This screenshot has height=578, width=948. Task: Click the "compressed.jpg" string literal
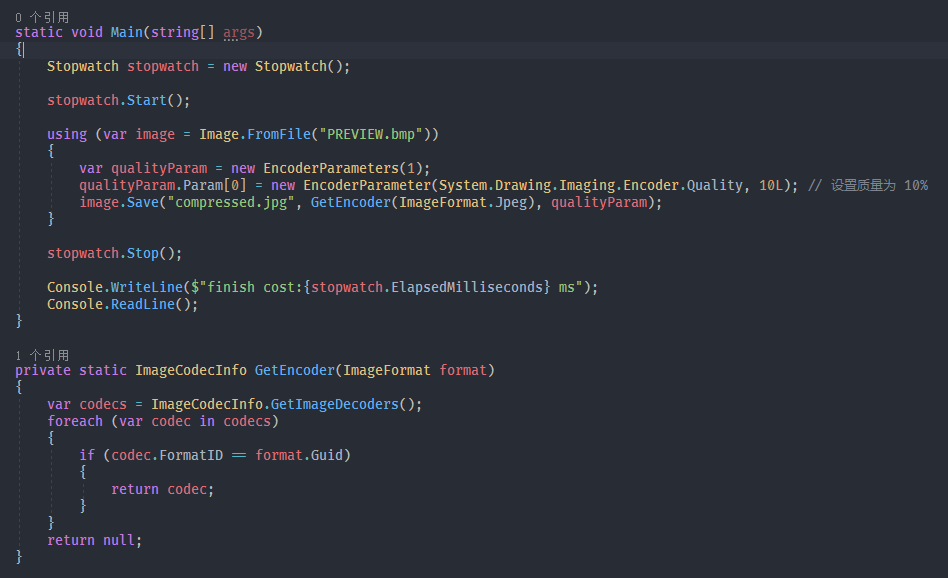(231, 203)
